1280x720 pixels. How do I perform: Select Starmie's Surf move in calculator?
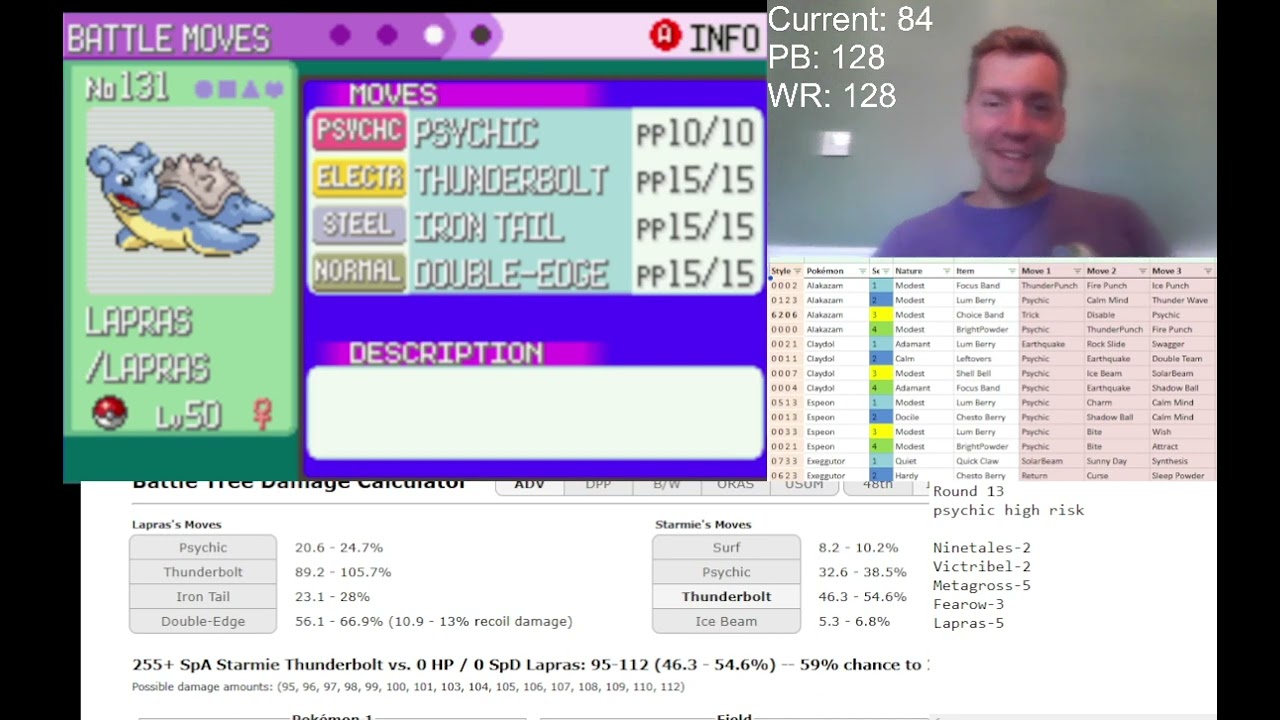tap(726, 548)
